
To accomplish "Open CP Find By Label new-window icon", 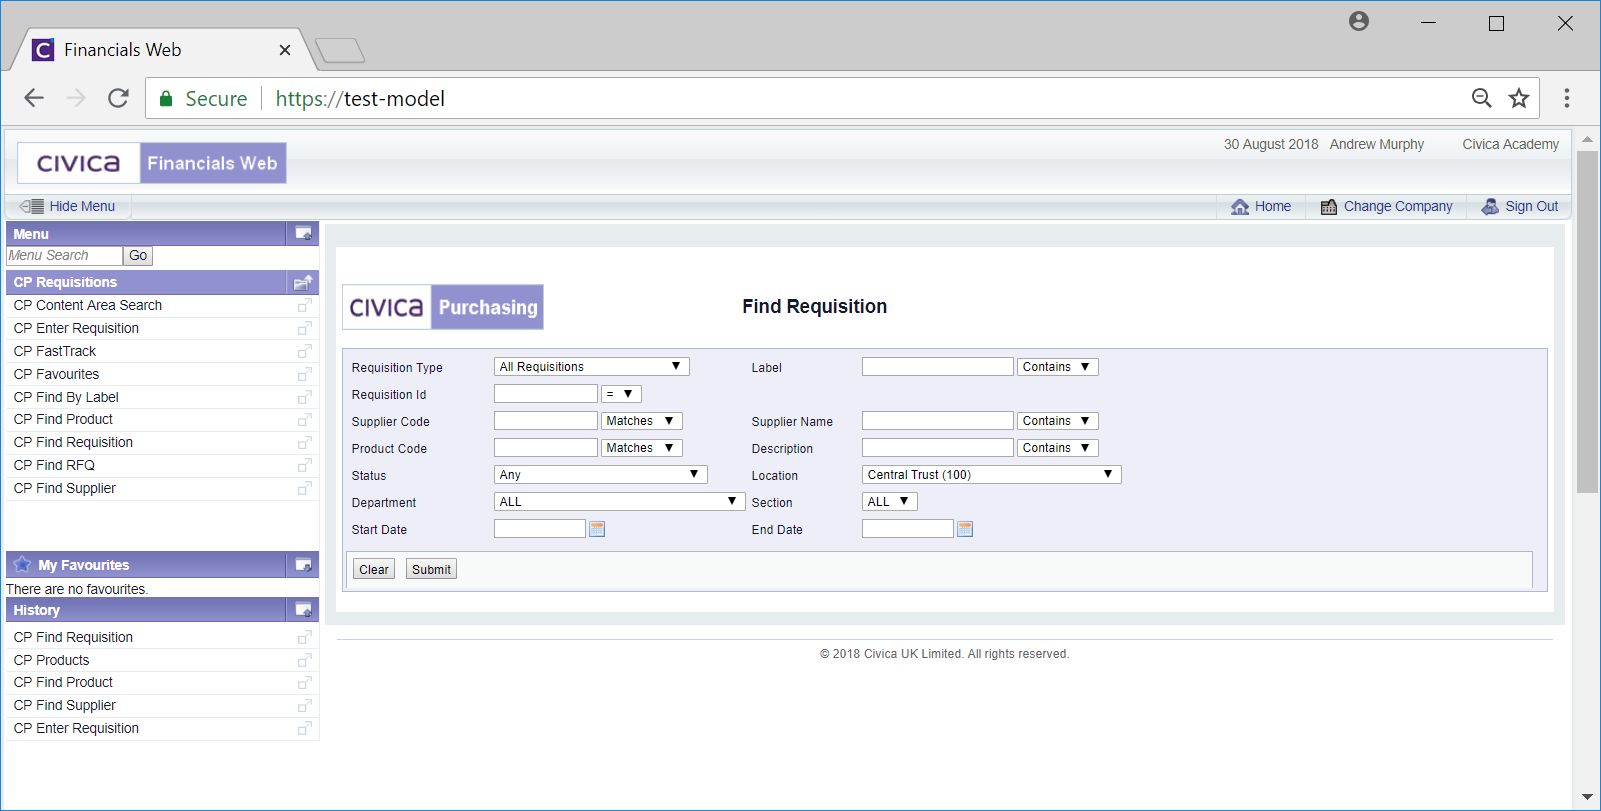I will click(305, 397).
